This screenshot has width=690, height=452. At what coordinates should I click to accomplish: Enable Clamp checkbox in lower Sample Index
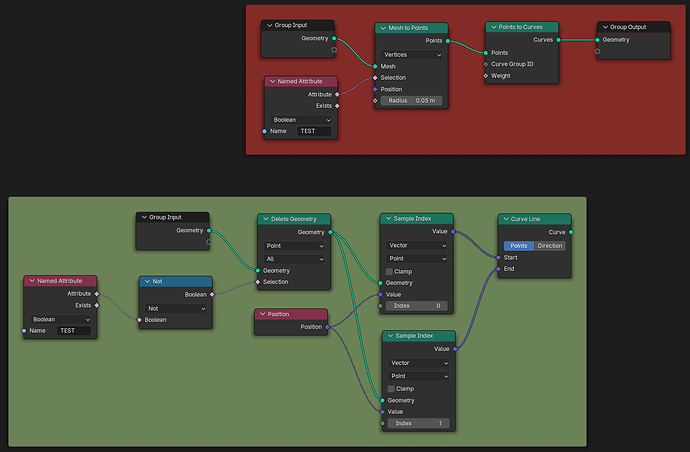click(x=391, y=389)
